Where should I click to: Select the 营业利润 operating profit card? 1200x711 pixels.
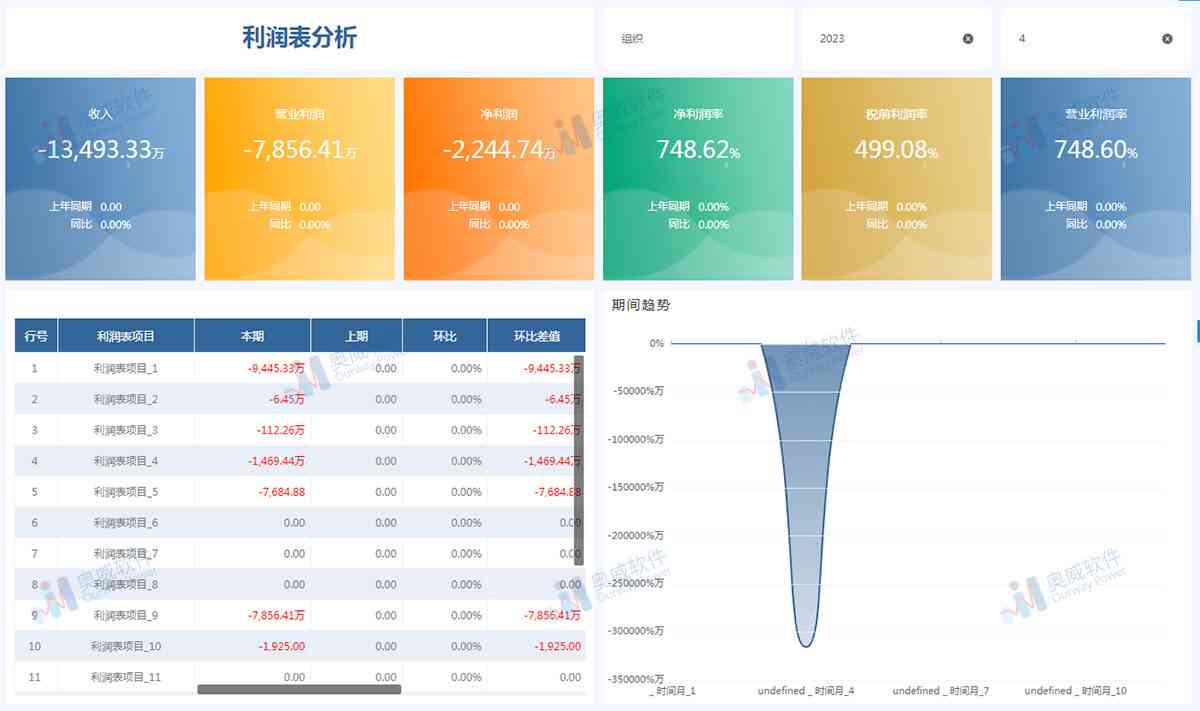pyautogui.click(x=298, y=178)
